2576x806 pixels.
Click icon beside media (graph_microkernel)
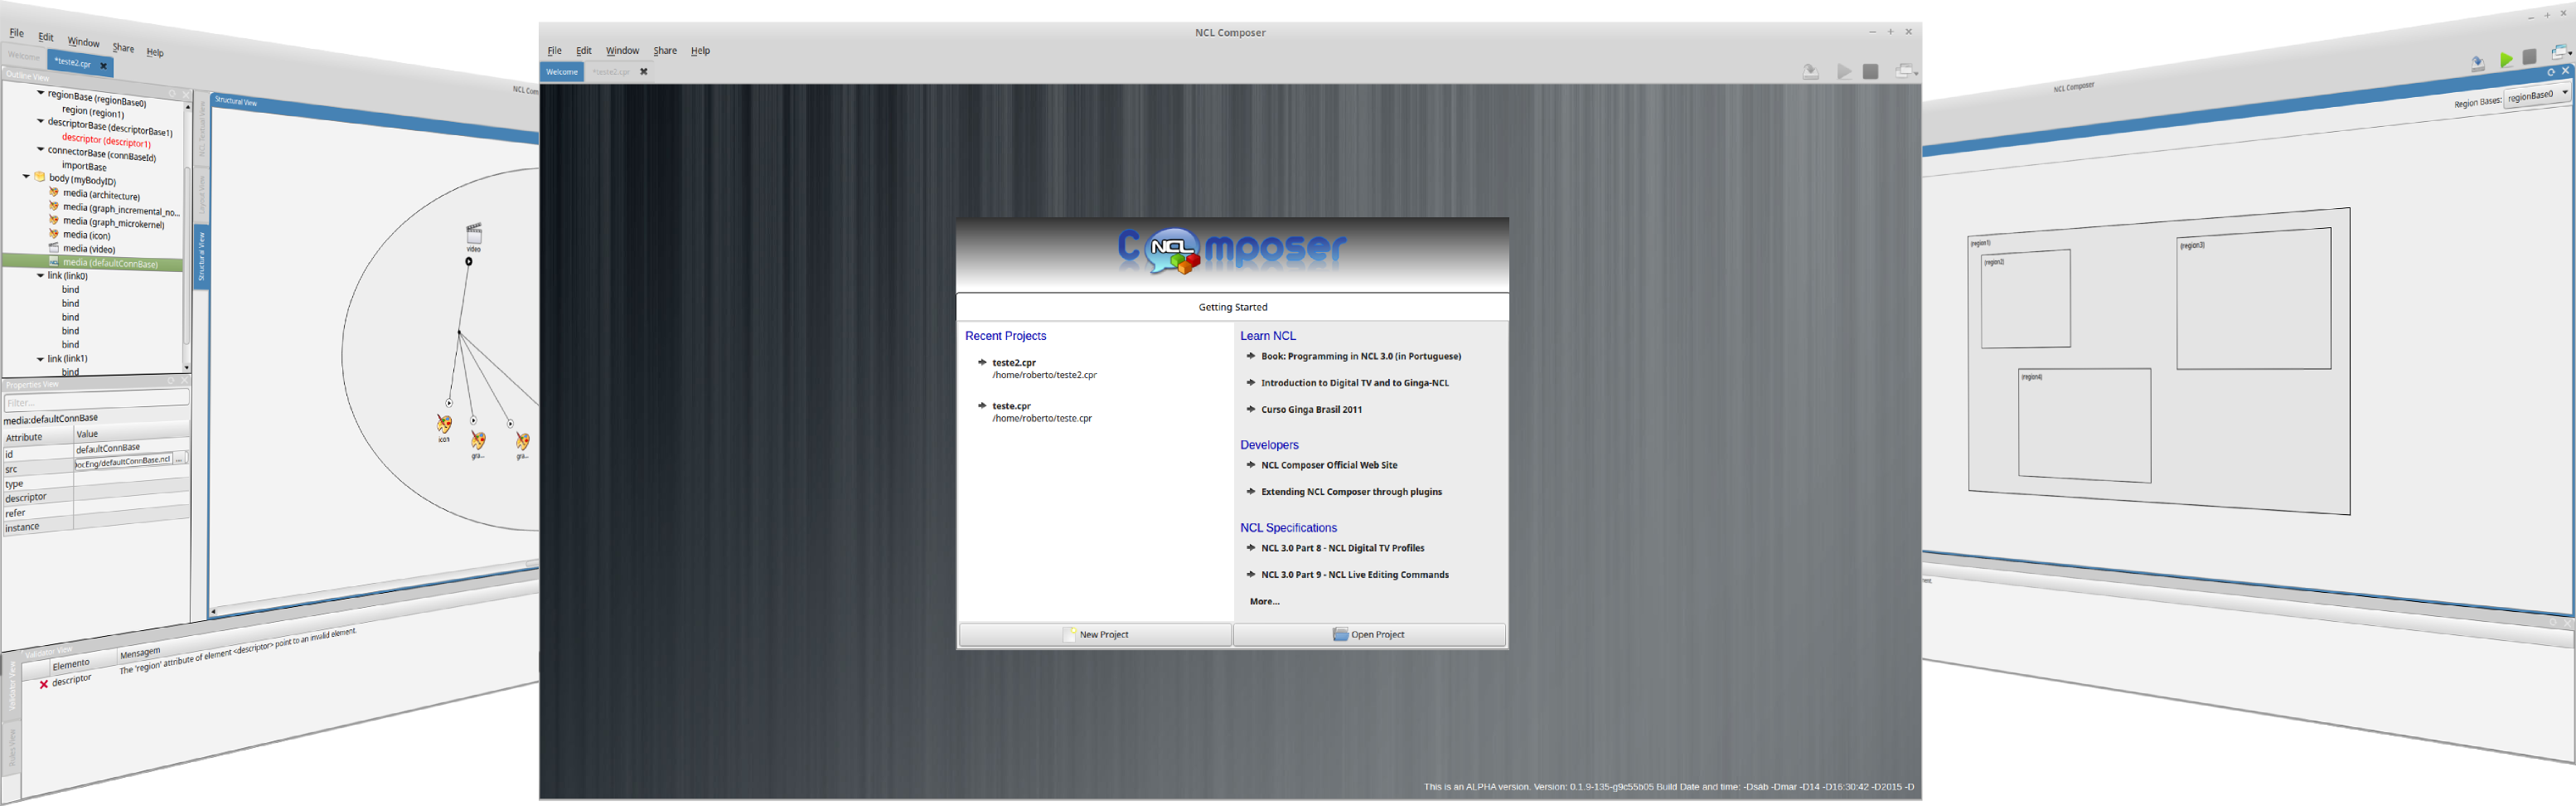point(54,219)
